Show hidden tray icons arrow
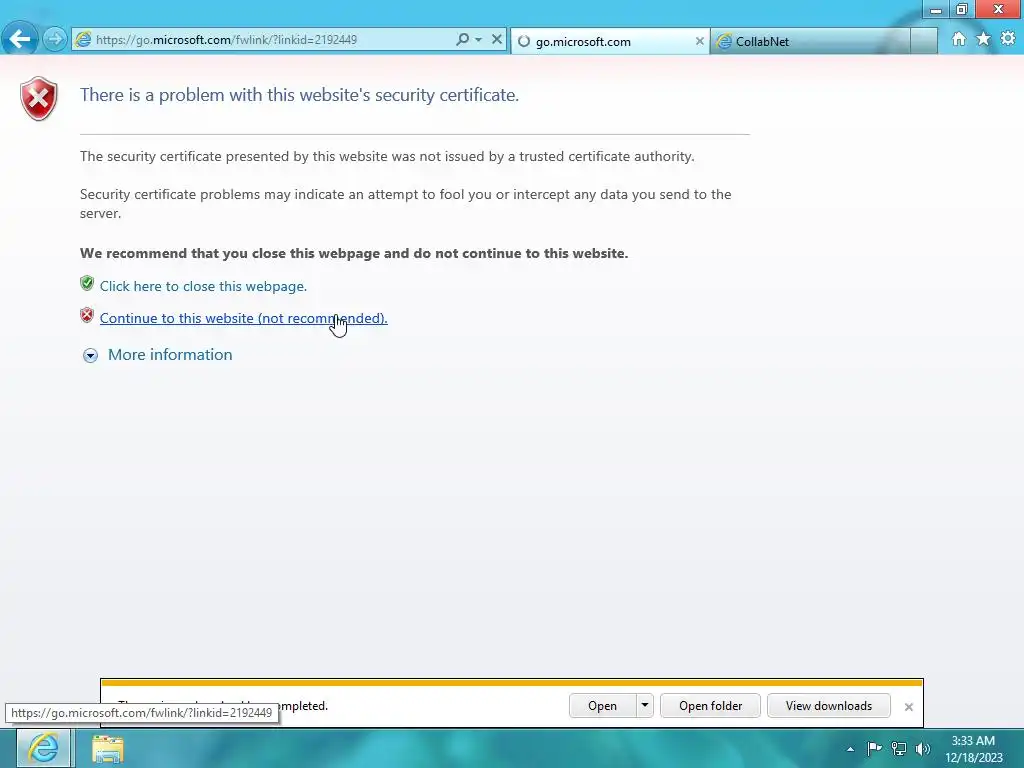This screenshot has height=768, width=1024. click(850, 749)
